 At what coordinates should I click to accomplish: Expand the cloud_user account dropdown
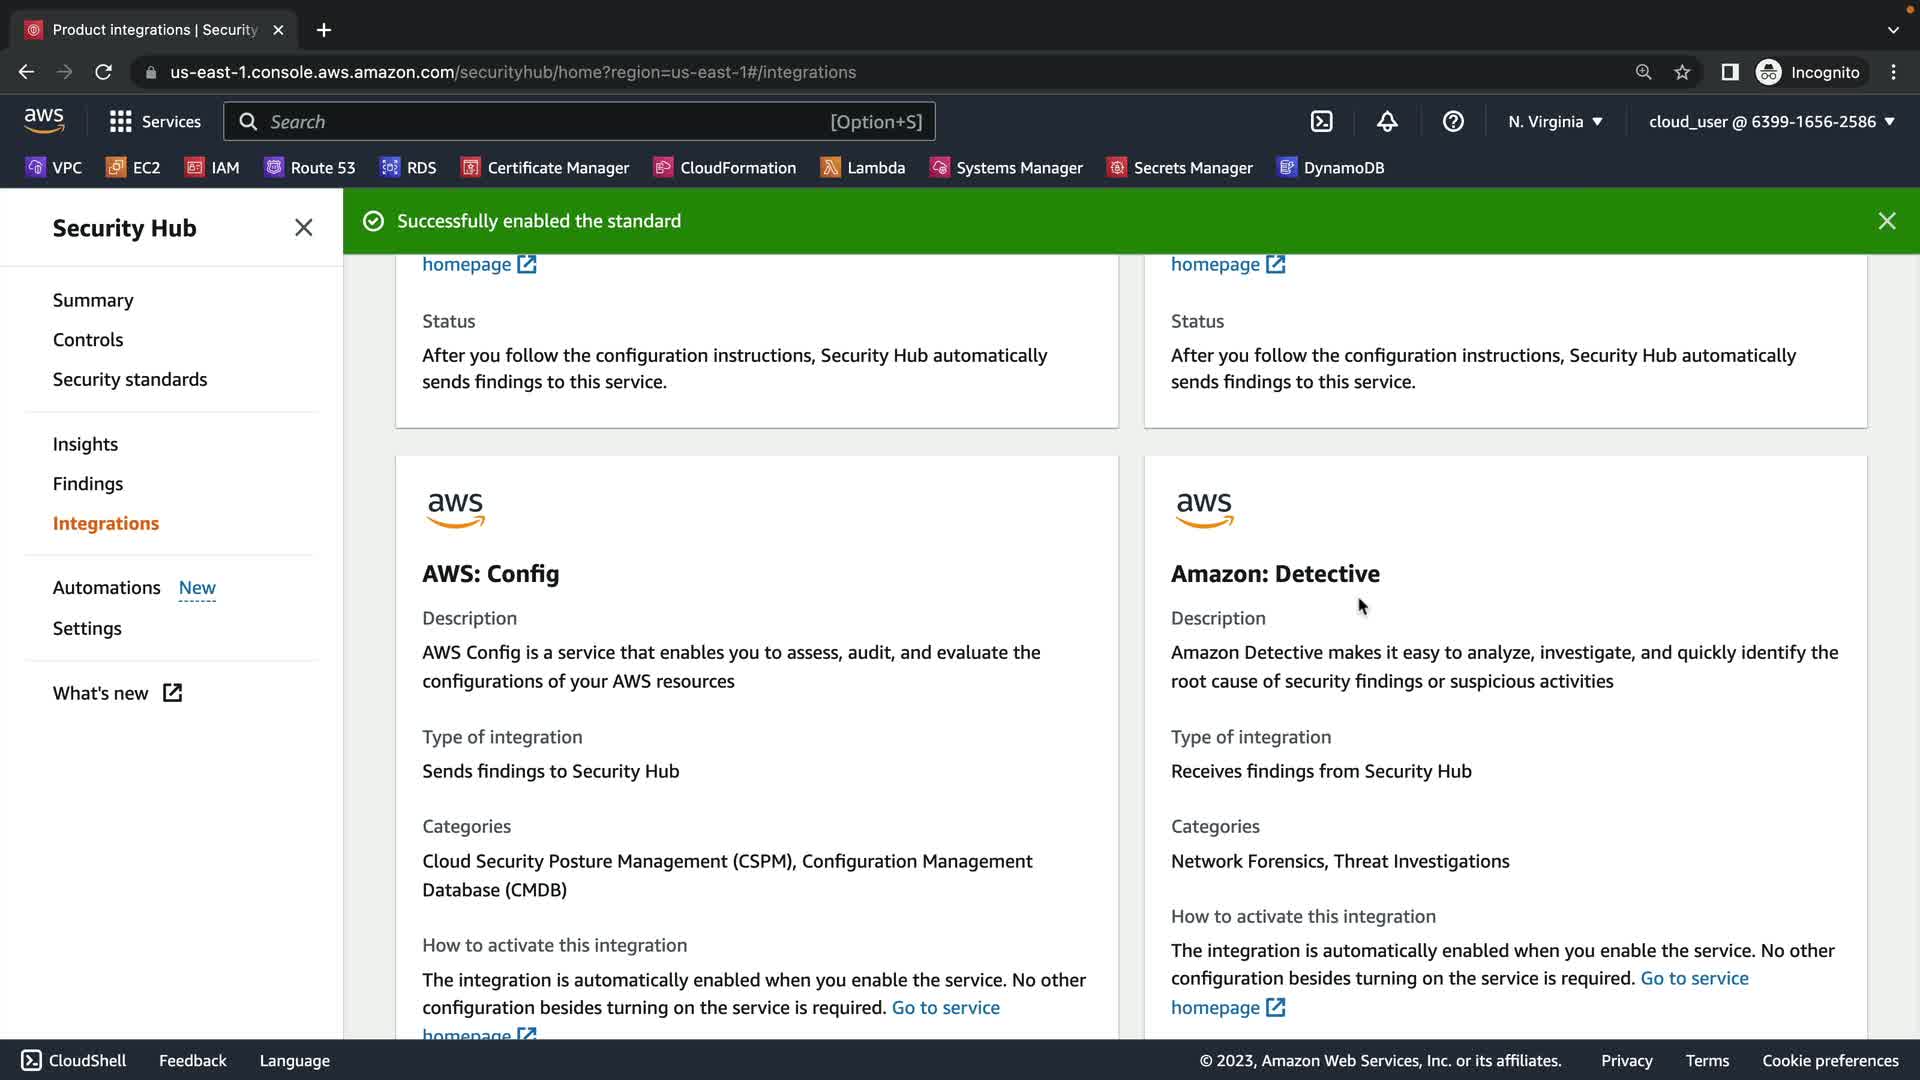[x=1771, y=122]
